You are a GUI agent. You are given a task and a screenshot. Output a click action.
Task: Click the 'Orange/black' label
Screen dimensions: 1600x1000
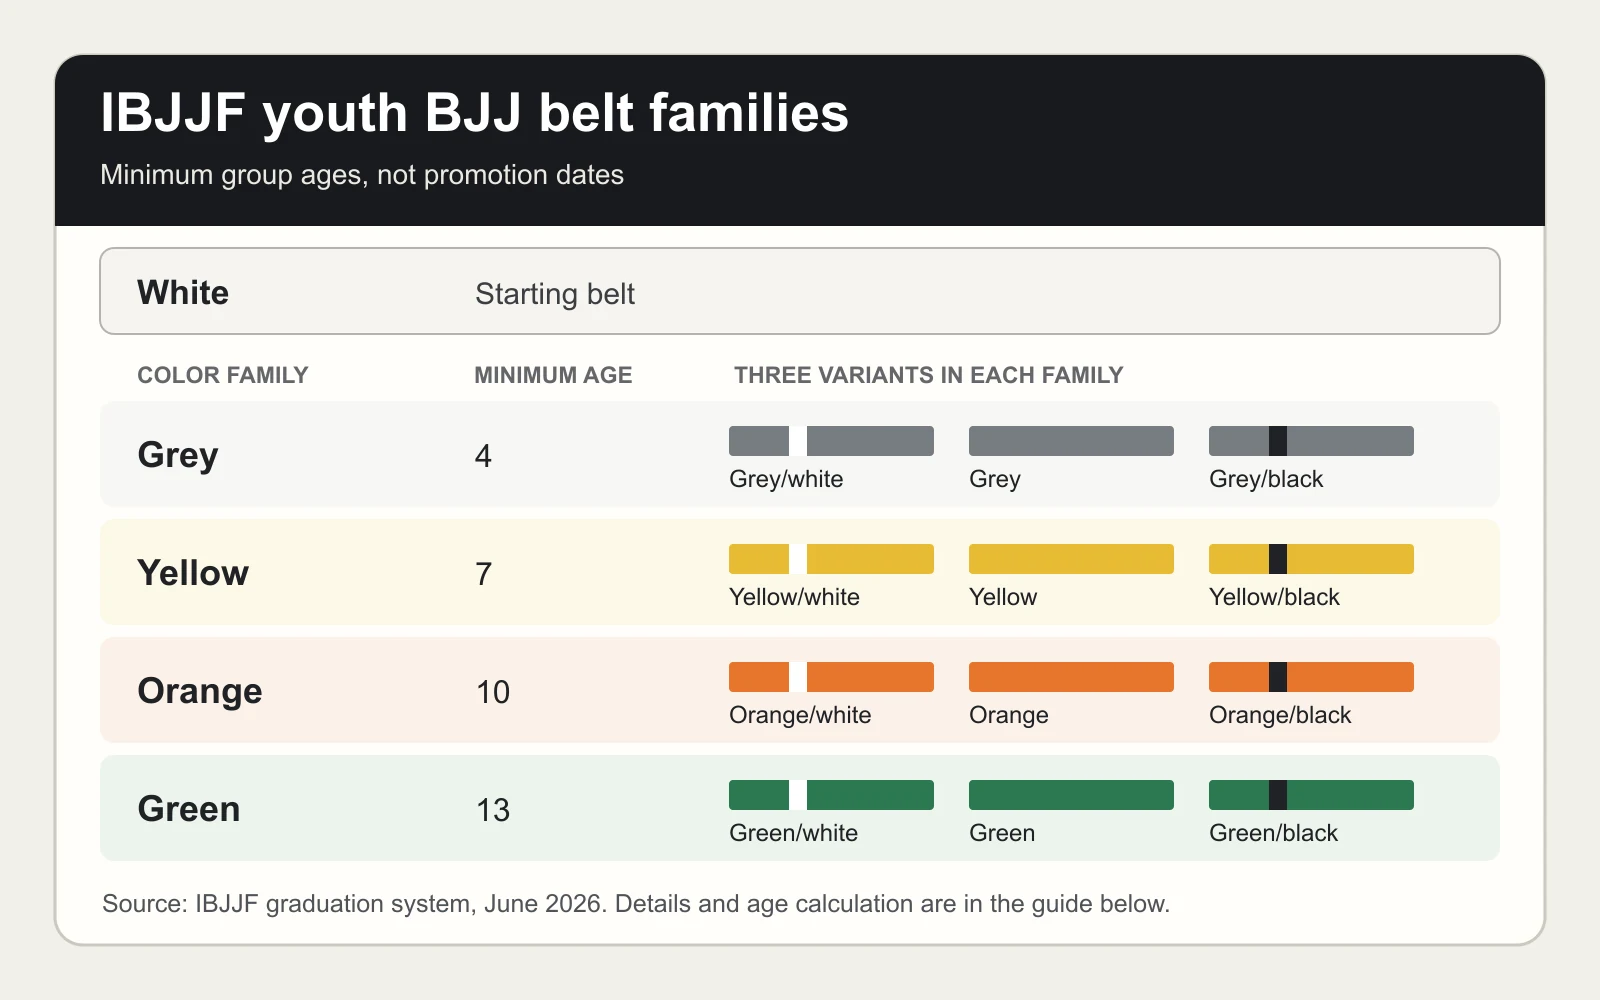coord(1280,715)
